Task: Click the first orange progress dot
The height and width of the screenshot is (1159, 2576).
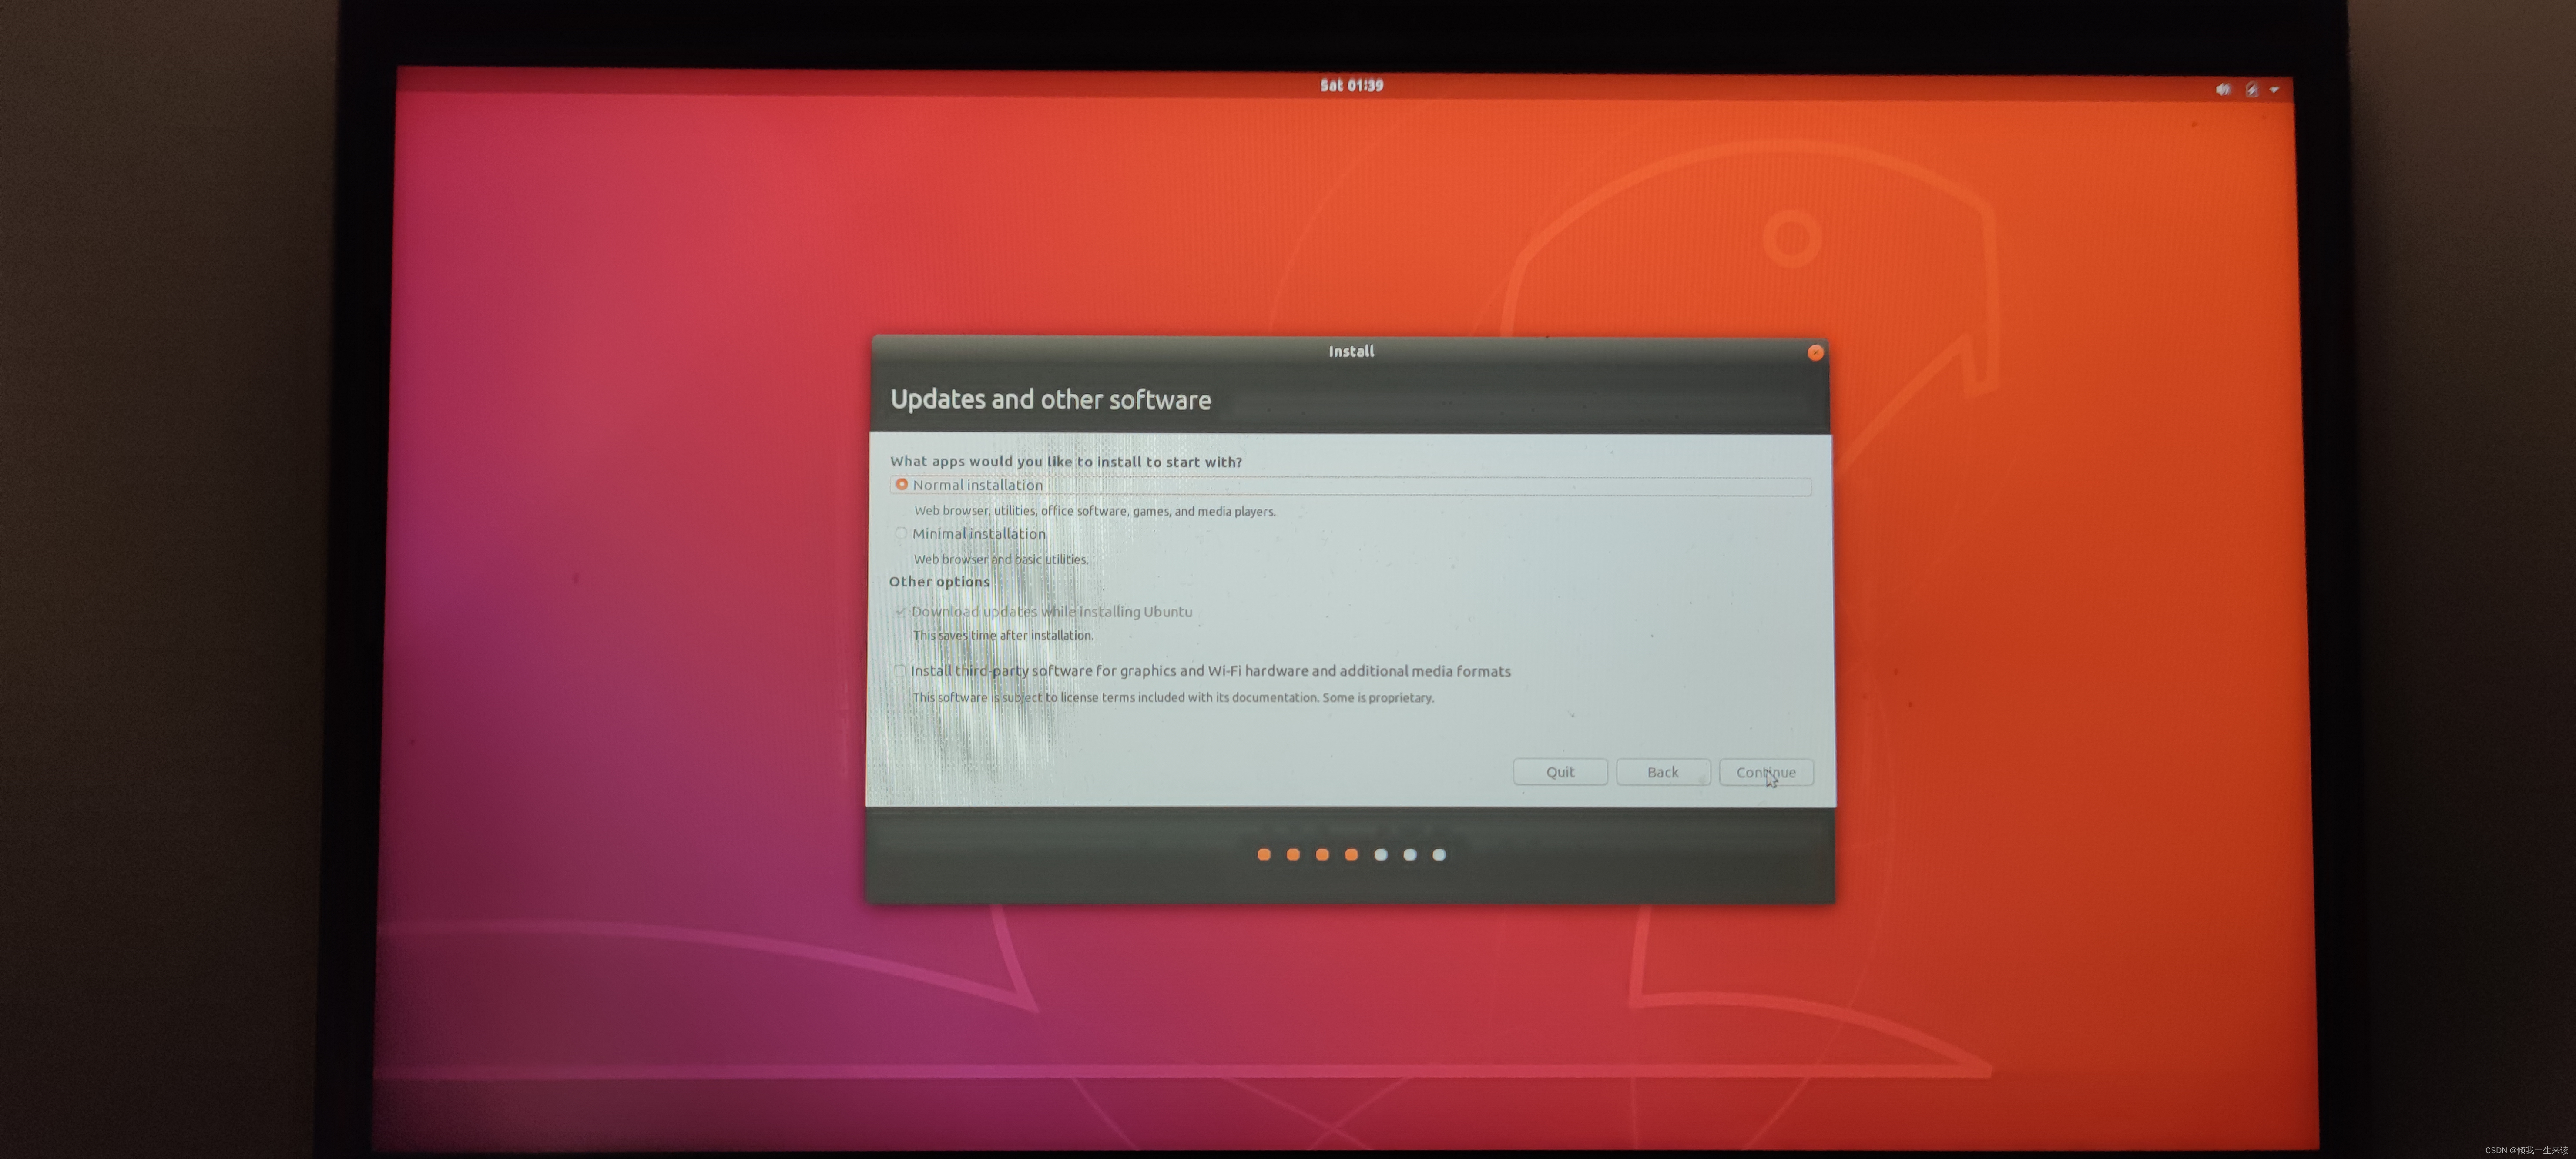Action: [x=1264, y=854]
